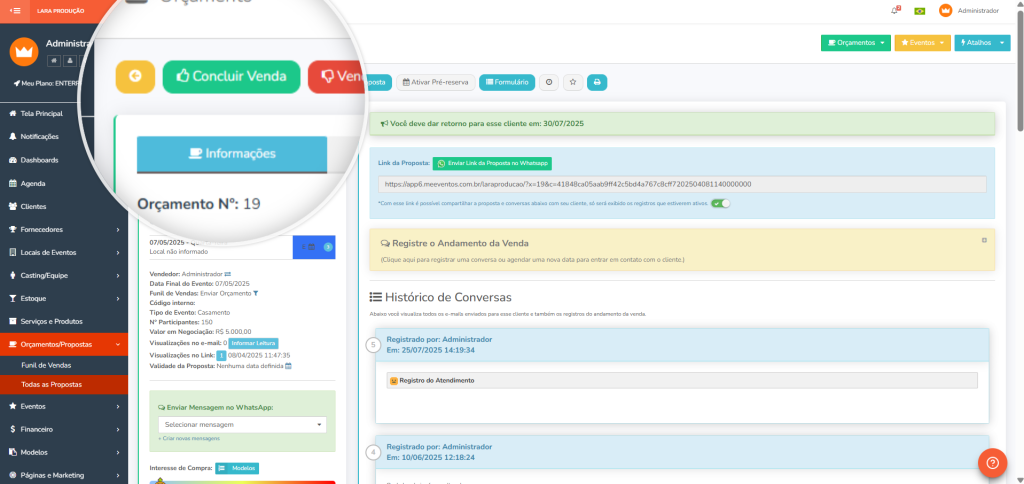1024x484 pixels.
Task: Click the follow-up reminder banner dated 30/07/2025
Action: [x=682, y=123]
